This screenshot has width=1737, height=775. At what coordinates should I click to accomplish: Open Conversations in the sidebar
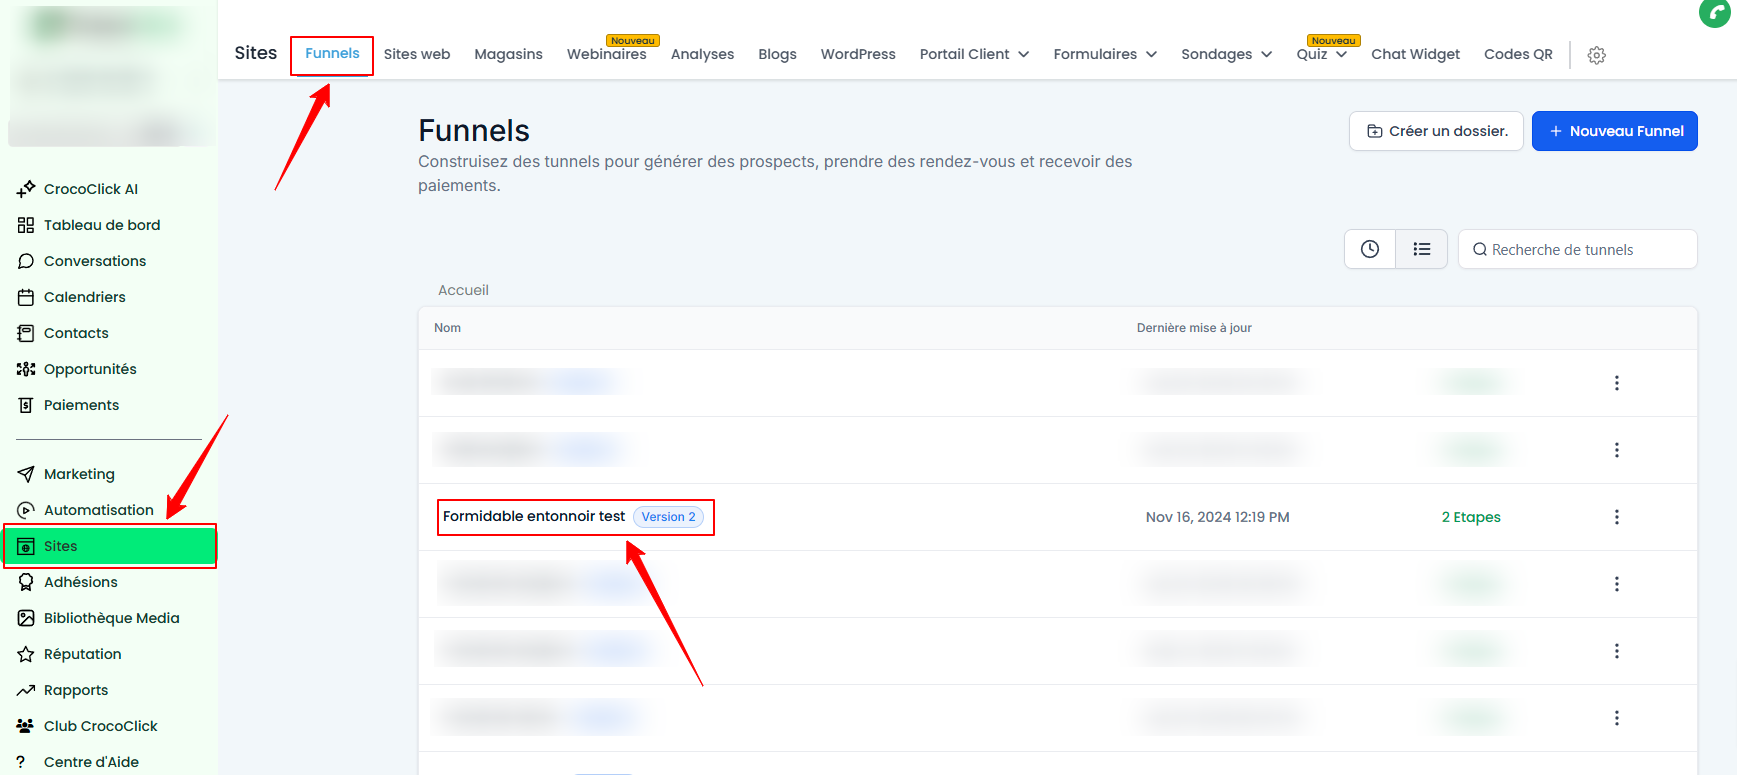pyautogui.click(x=95, y=261)
